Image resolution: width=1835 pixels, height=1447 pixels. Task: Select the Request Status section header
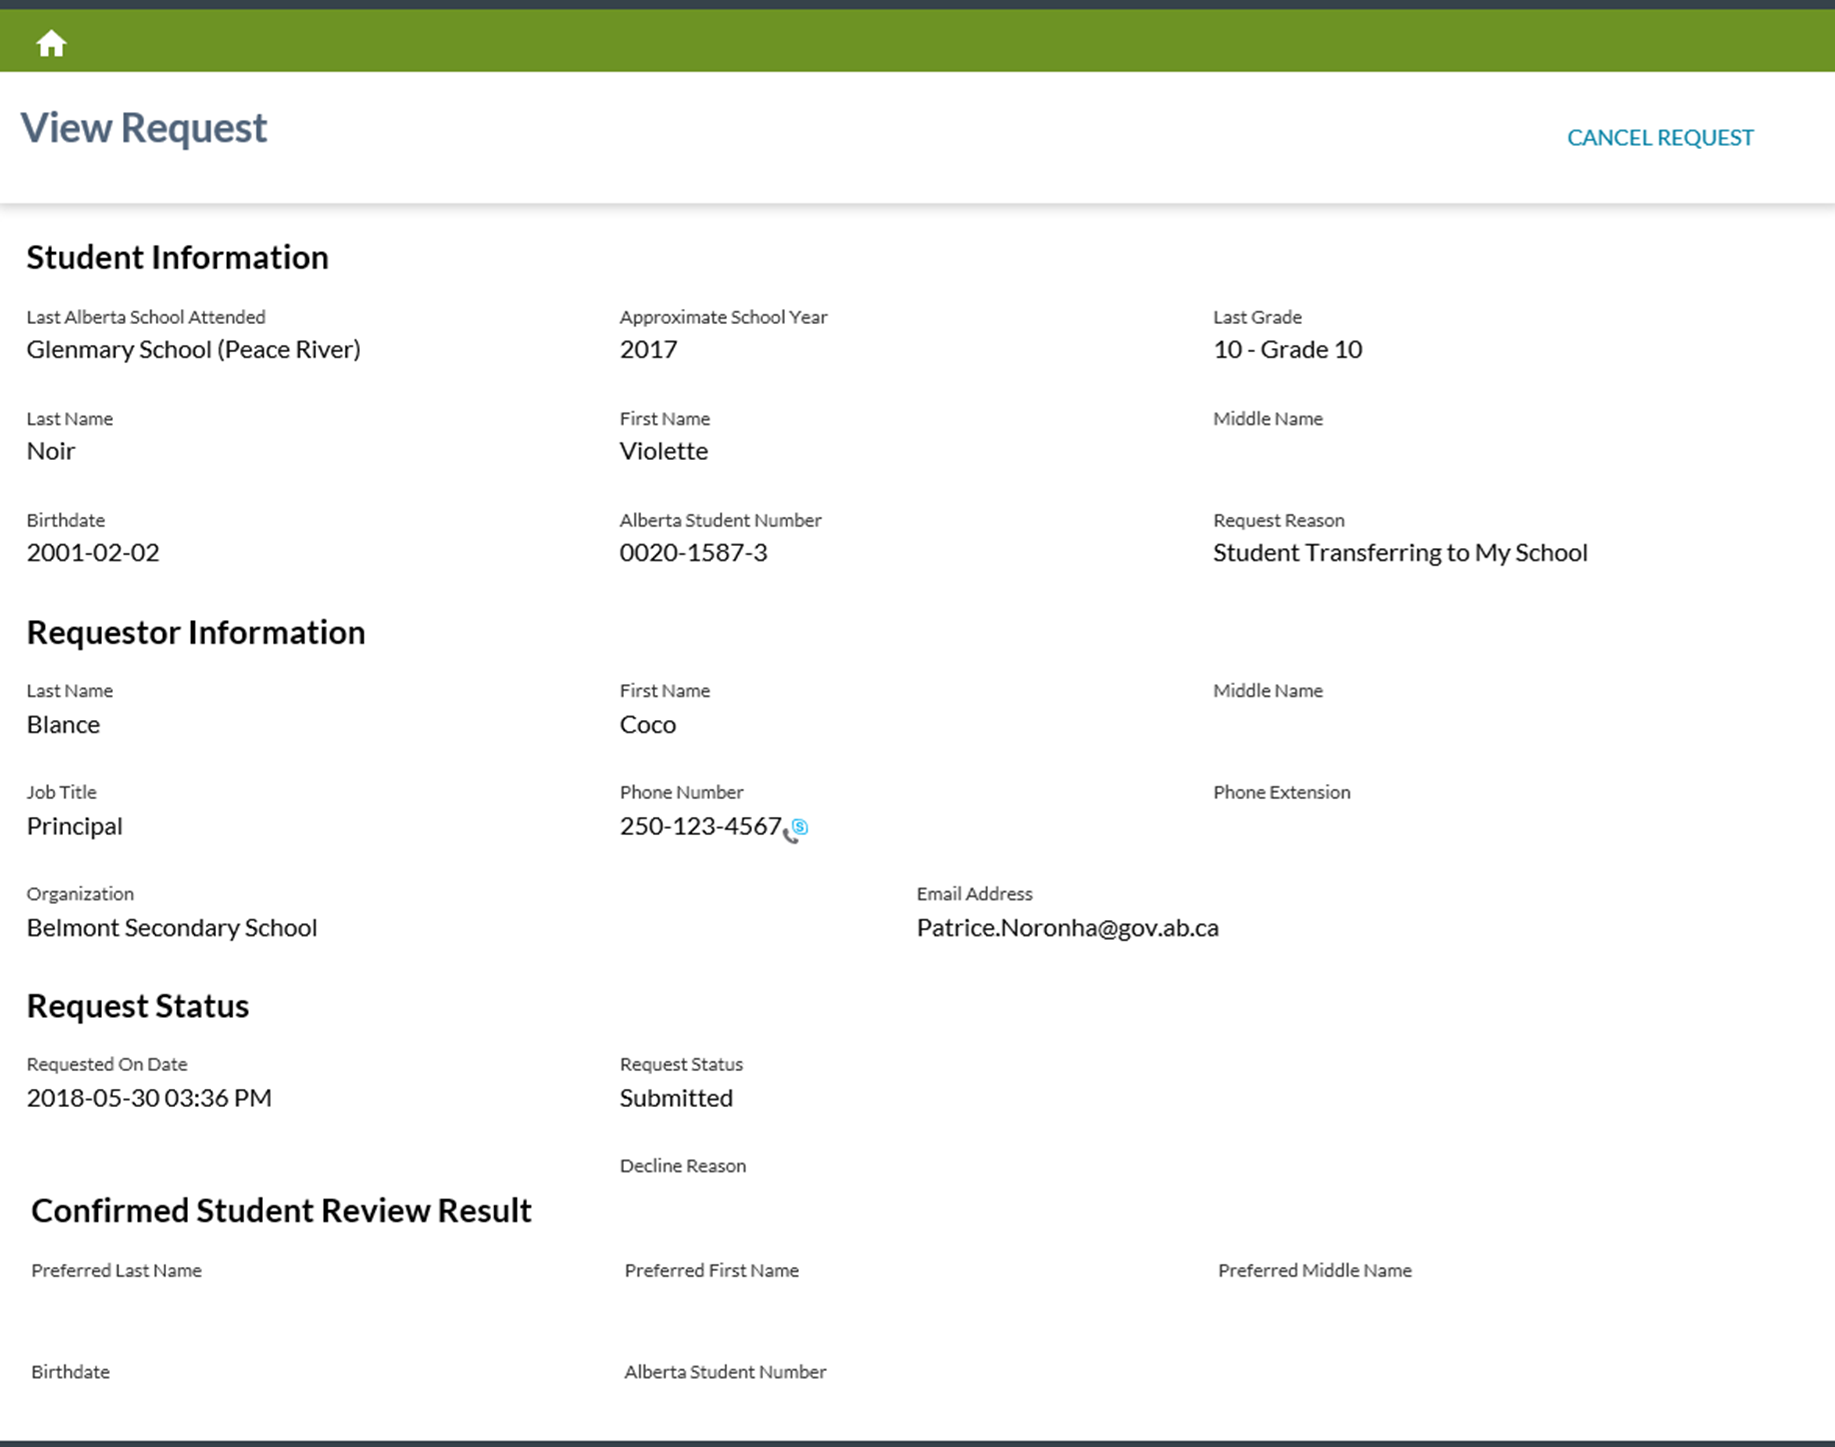[137, 1005]
